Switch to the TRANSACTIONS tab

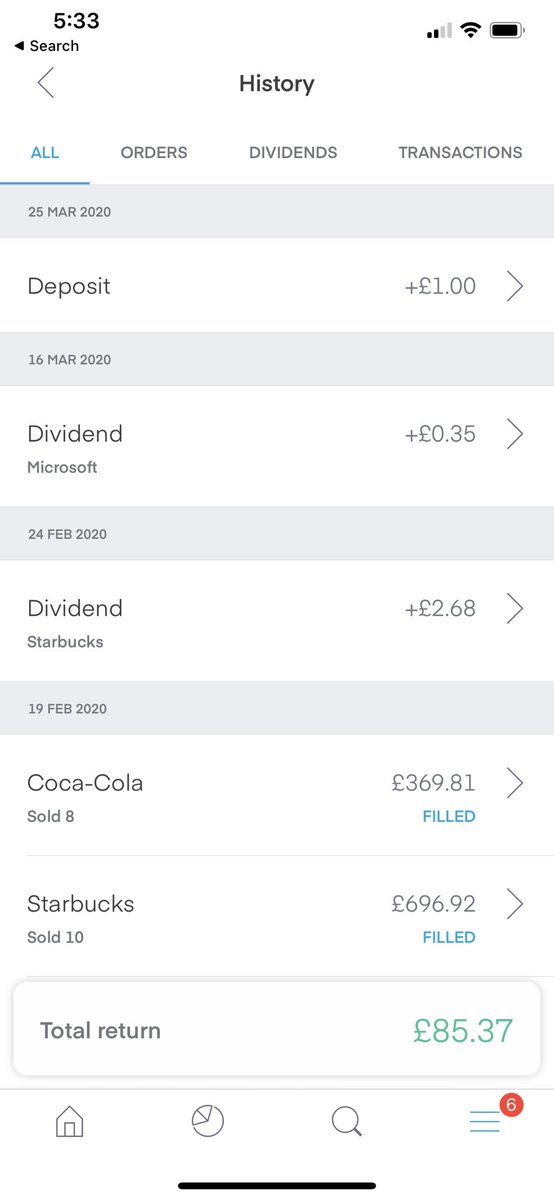[460, 153]
